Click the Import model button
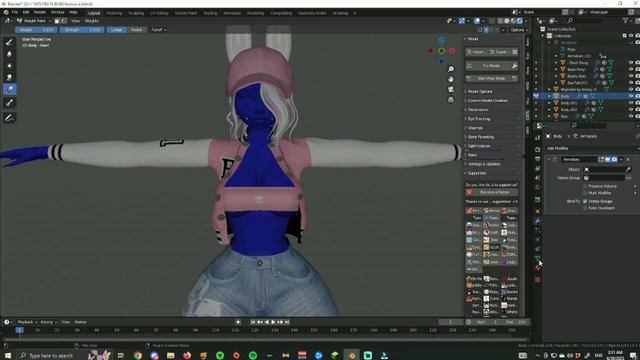 [x=476, y=52]
